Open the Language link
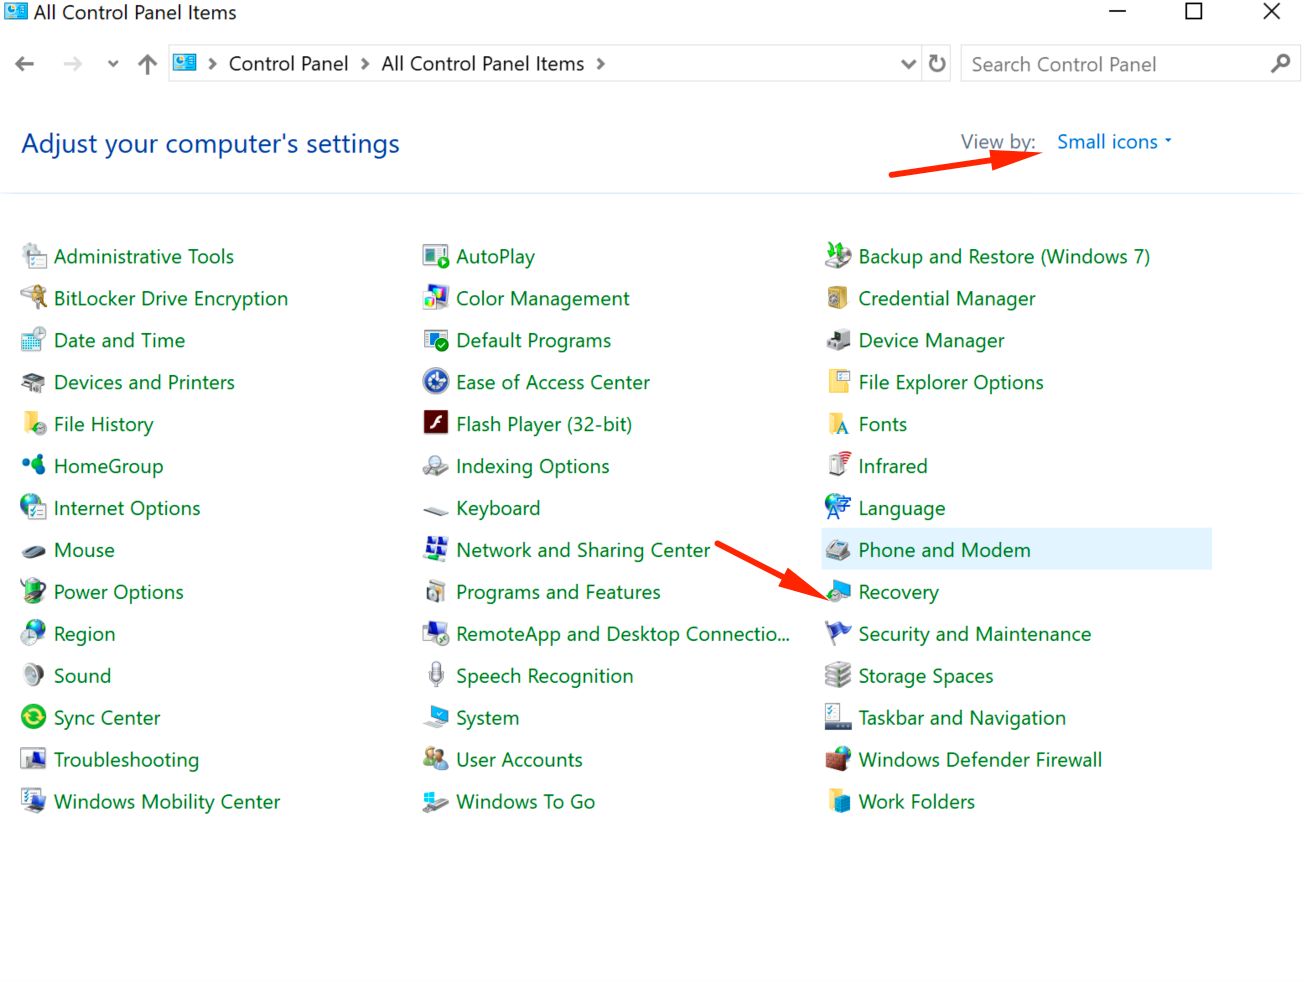This screenshot has height=982, width=1304. coord(902,508)
